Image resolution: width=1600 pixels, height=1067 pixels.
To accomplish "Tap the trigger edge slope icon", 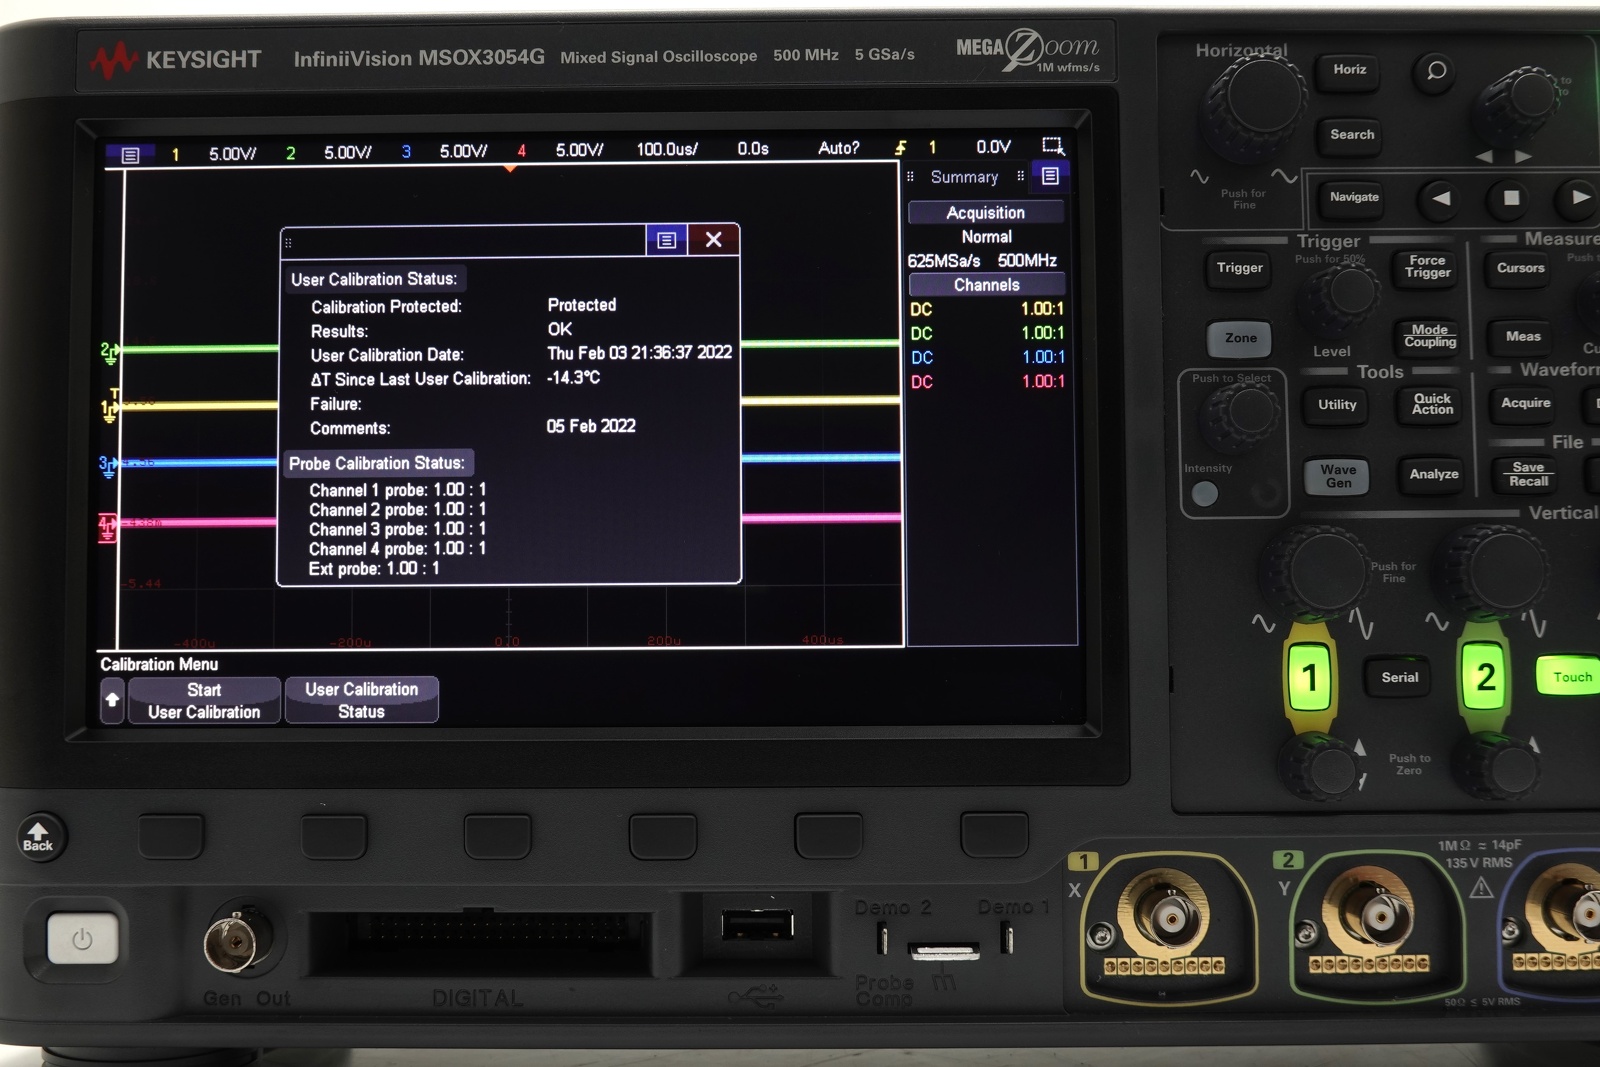I will (x=901, y=148).
